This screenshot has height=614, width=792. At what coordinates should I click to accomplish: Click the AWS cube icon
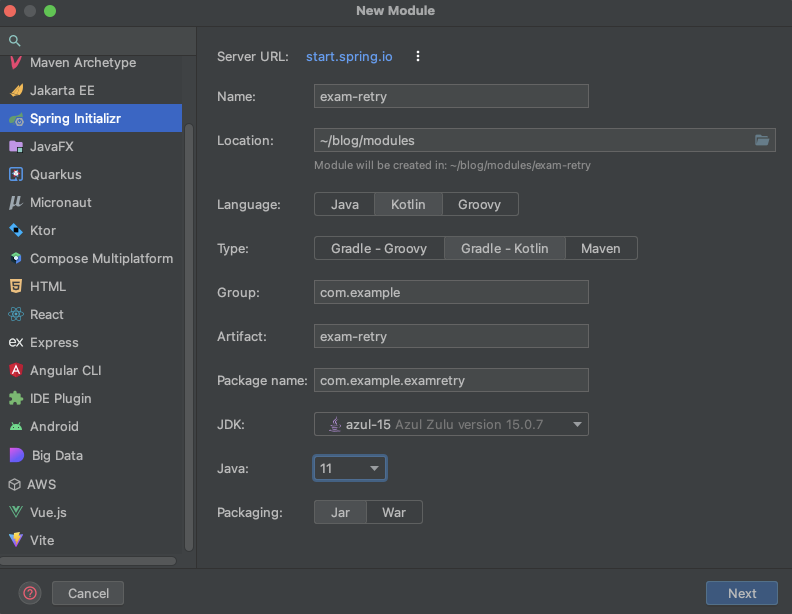[x=15, y=485]
